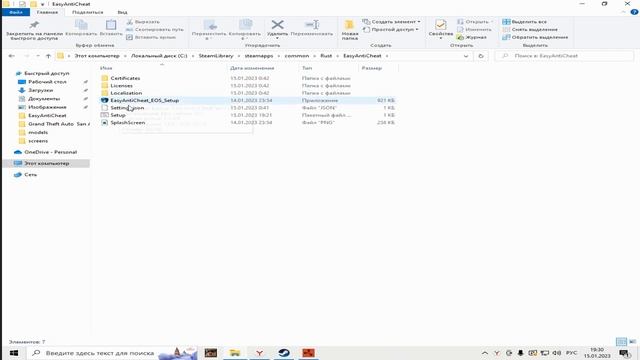The height and width of the screenshot is (360, 640).
Task: Switch to details view icon in status bar
Action: coord(621,342)
